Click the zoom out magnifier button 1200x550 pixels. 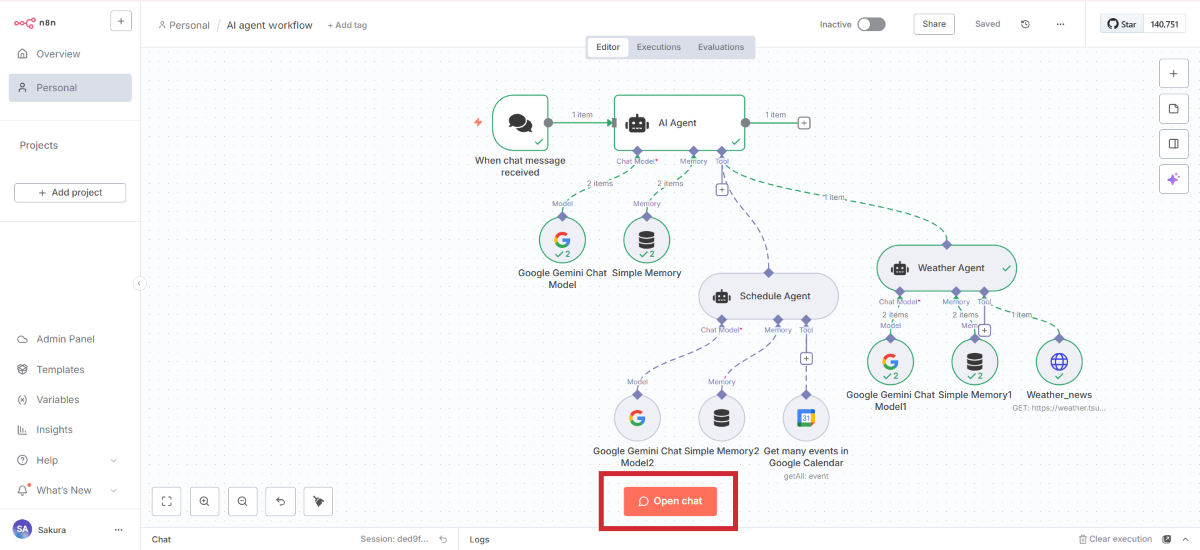[x=242, y=501]
